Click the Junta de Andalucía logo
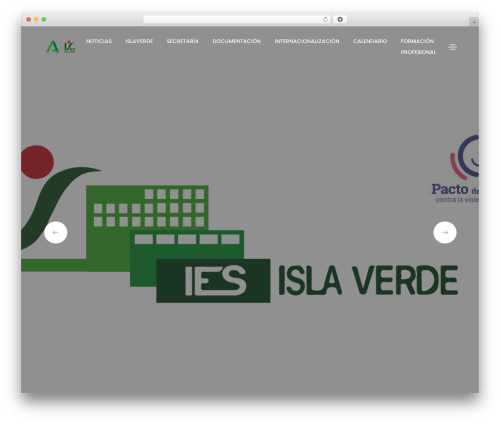The width and height of the screenshot is (500, 423). coord(52,47)
